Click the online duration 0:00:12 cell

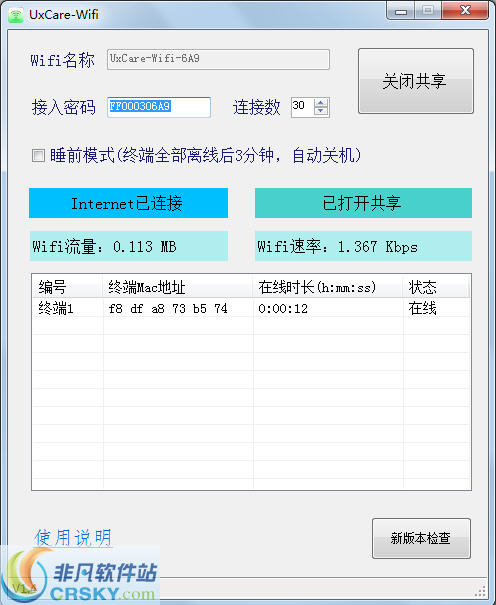coord(283,309)
